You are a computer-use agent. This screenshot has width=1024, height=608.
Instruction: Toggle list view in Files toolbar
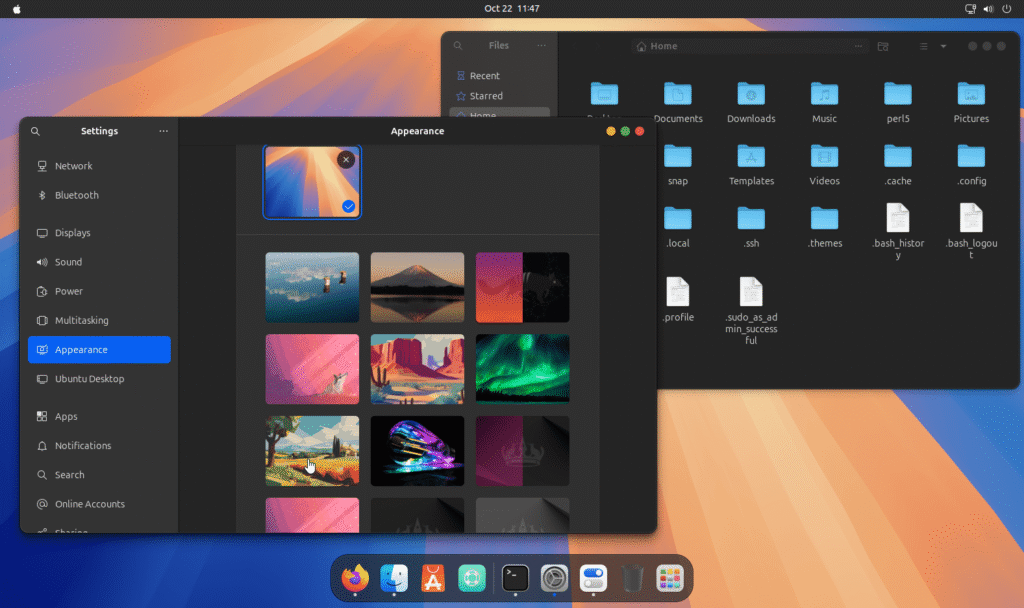[924, 46]
